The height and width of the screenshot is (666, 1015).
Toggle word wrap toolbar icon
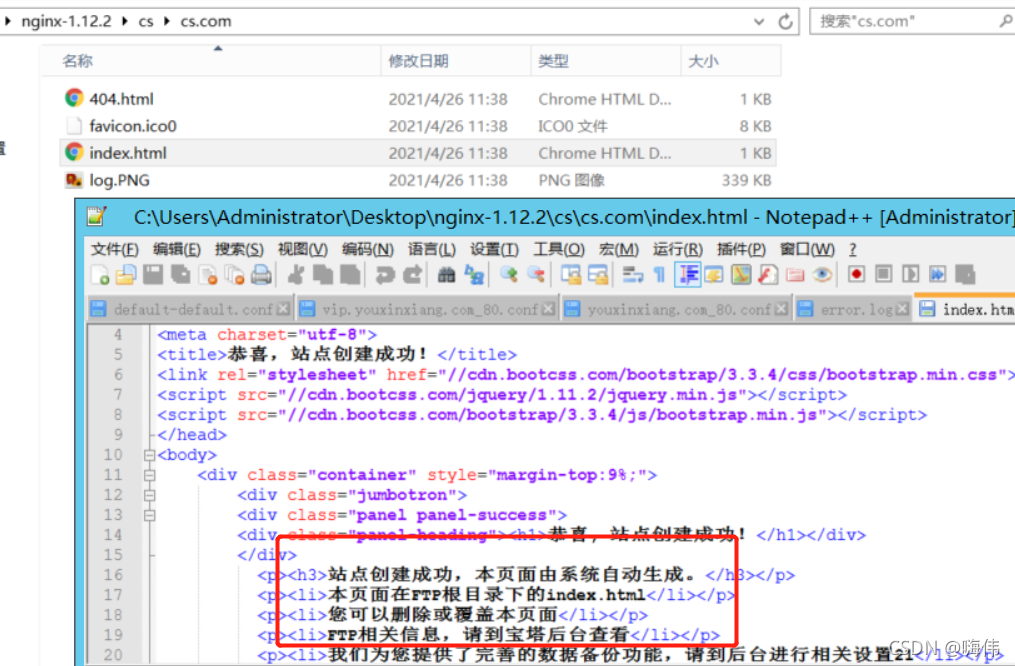(632, 275)
